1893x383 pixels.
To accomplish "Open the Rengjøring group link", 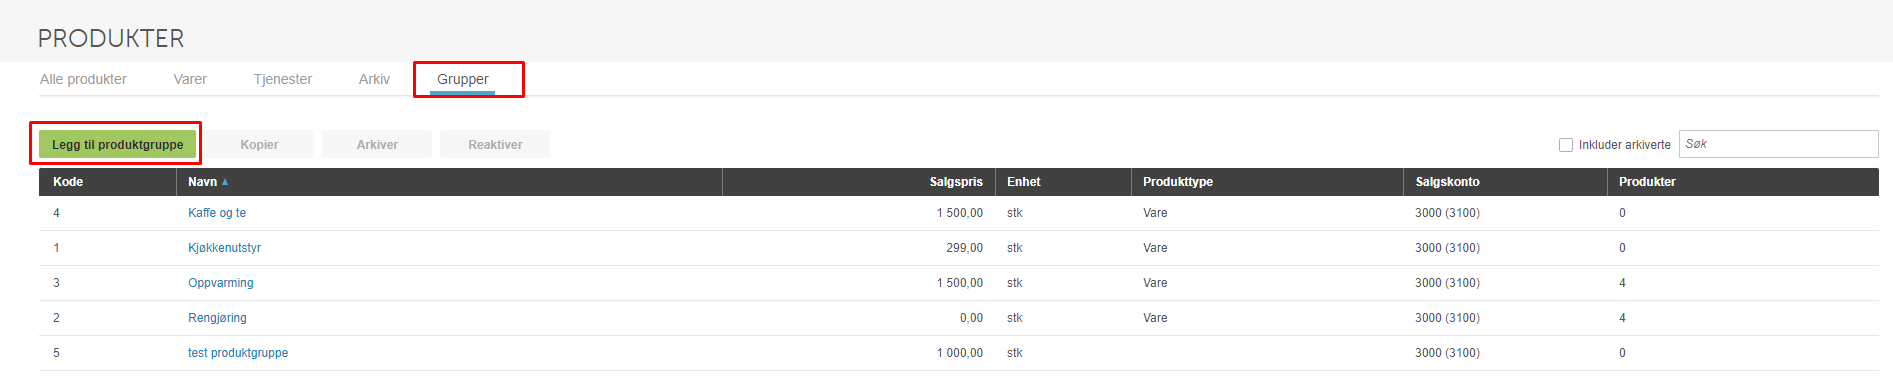I will pos(217,318).
